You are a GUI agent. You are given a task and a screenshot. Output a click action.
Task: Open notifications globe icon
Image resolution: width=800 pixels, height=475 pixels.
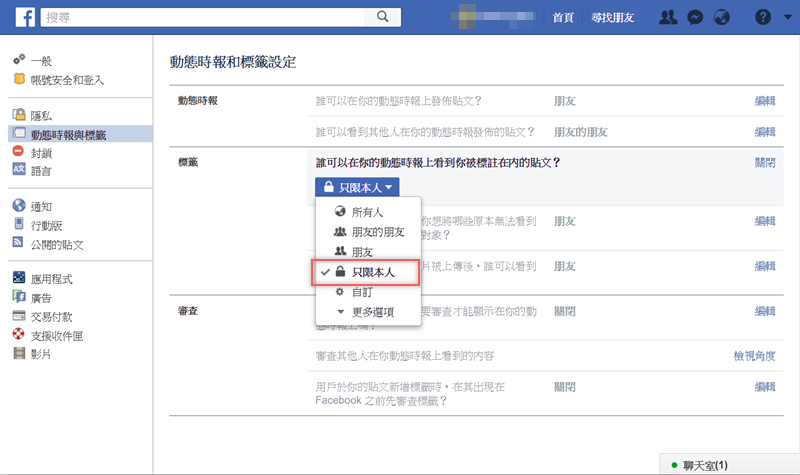click(721, 17)
